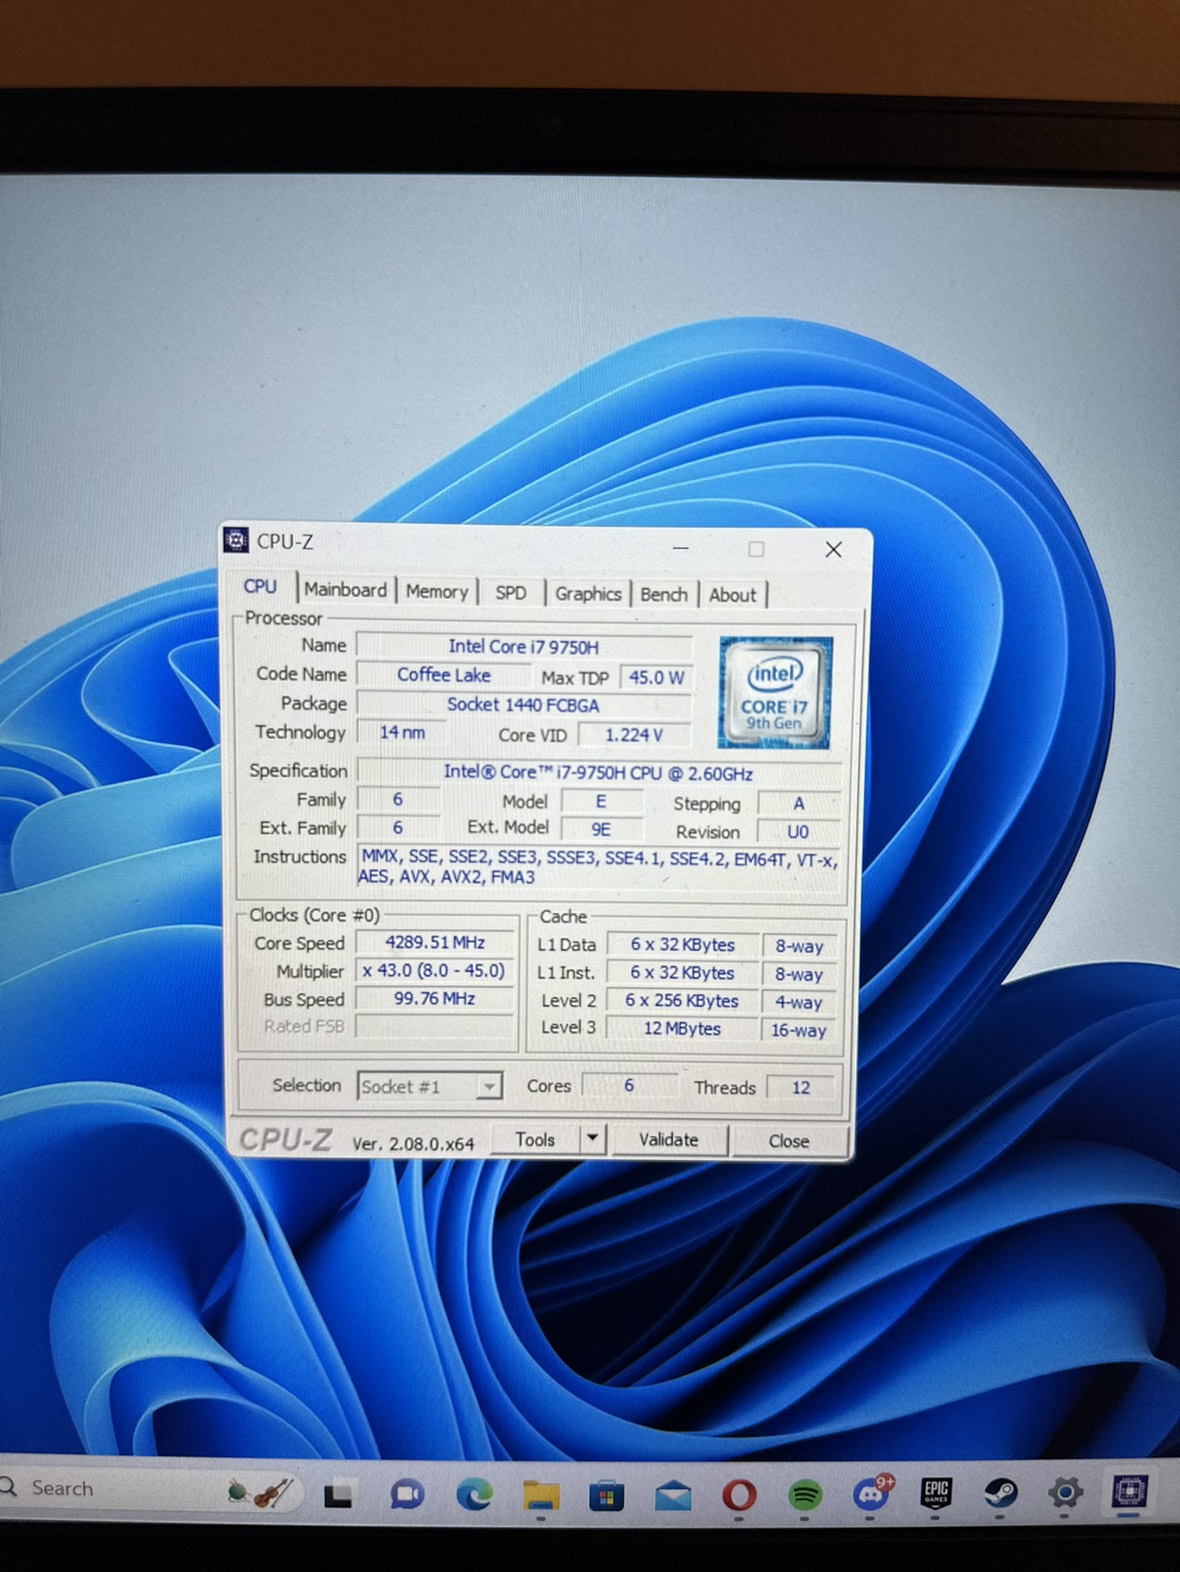1180x1572 pixels.
Task: Click the L1 Data value 6 x 32 KBytes
Action: point(682,945)
